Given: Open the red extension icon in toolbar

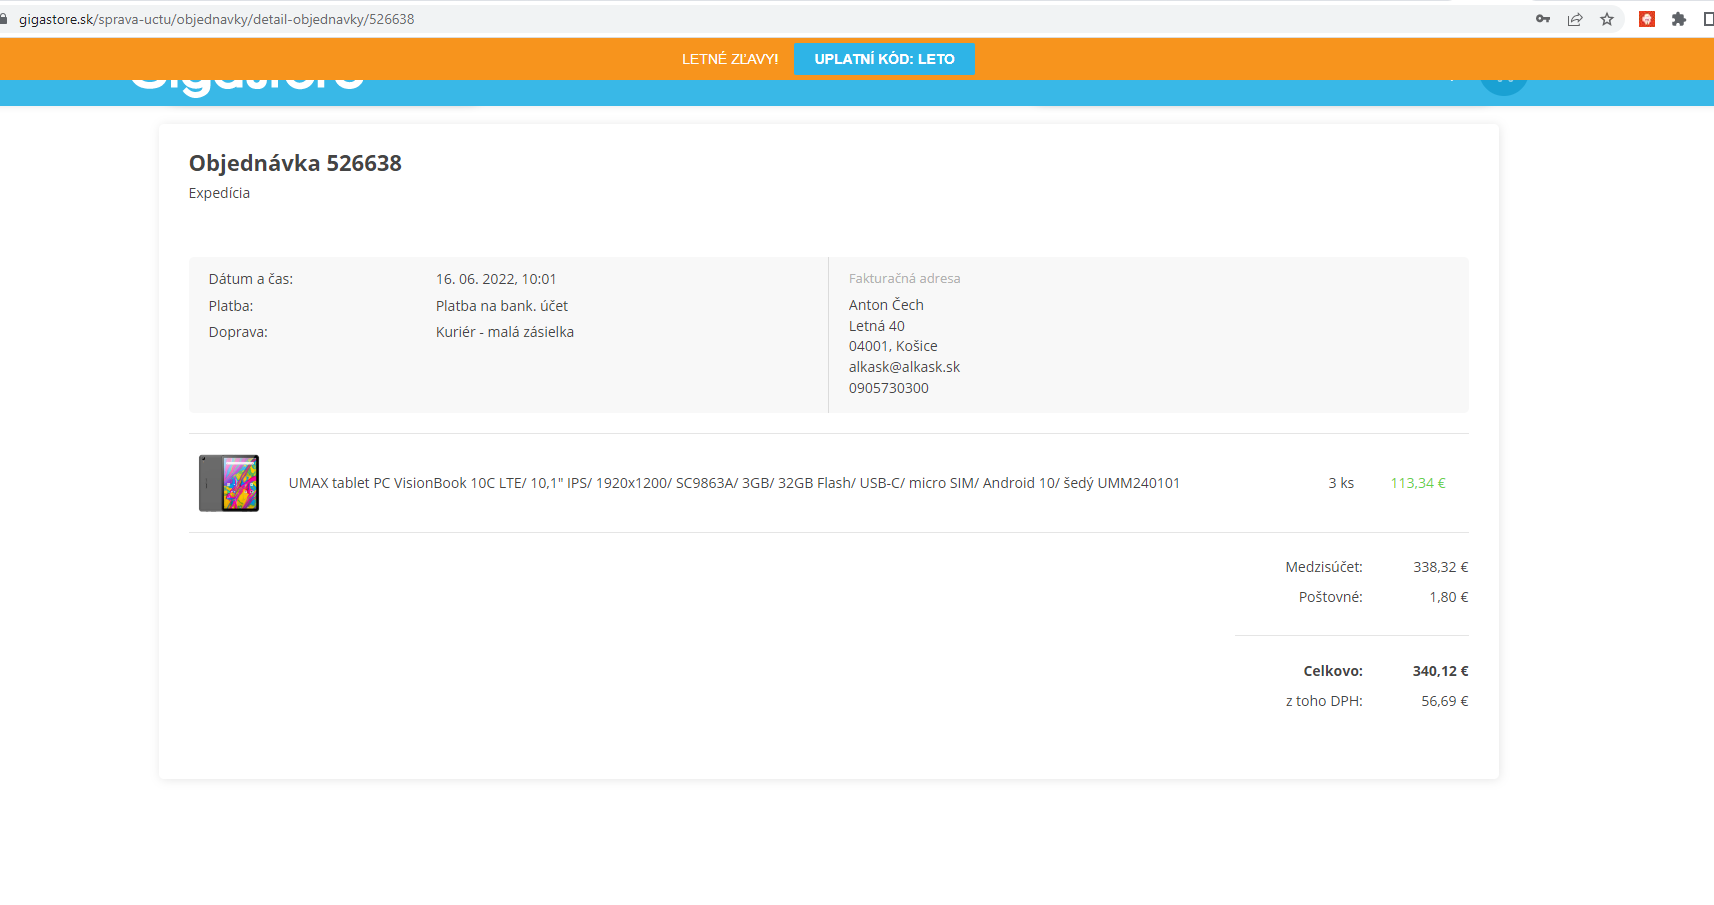Looking at the screenshot, I should click(1647, 19).
